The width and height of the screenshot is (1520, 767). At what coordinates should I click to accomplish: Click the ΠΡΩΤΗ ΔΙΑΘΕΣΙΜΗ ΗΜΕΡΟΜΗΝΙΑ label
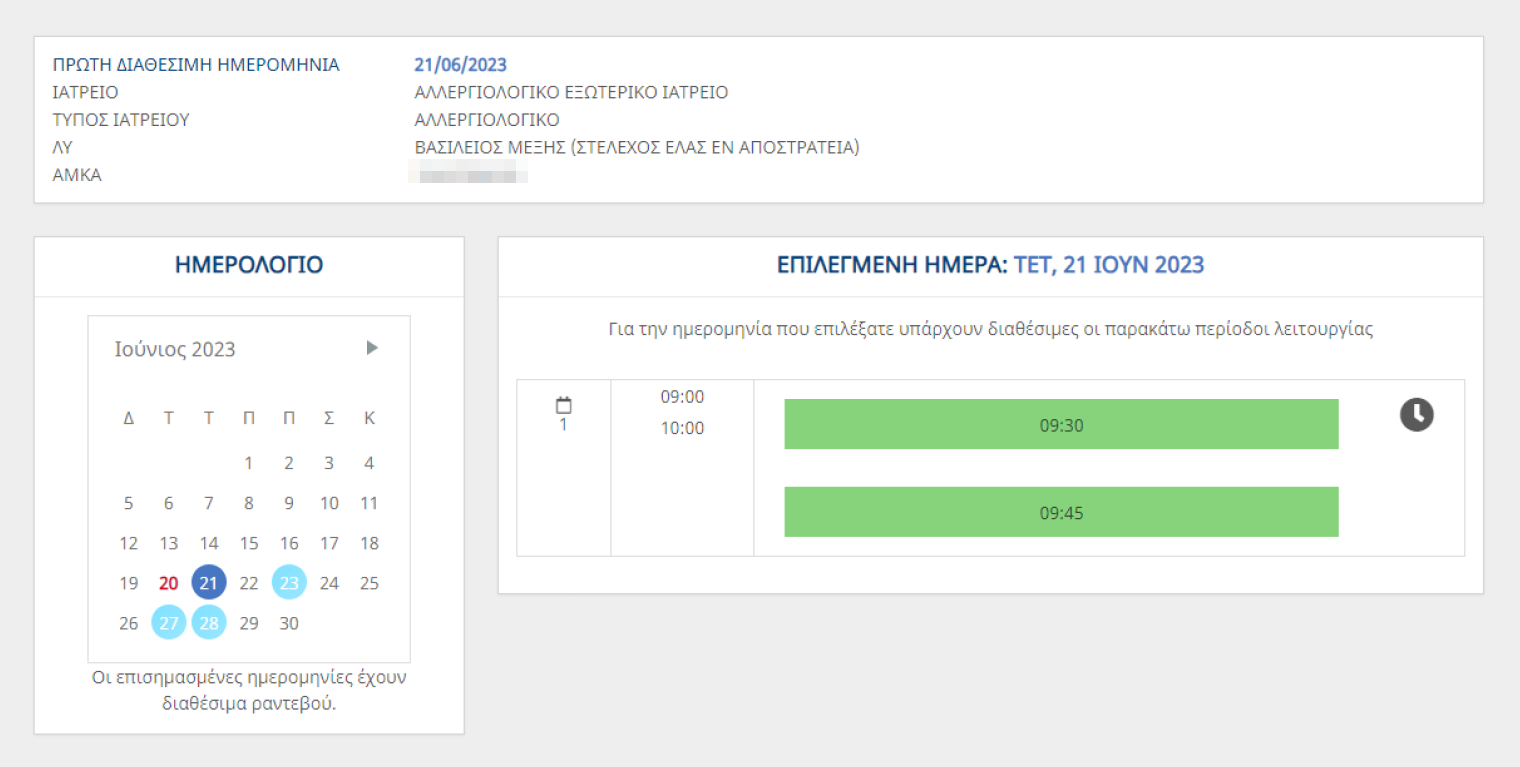click(x=196, y=65)
